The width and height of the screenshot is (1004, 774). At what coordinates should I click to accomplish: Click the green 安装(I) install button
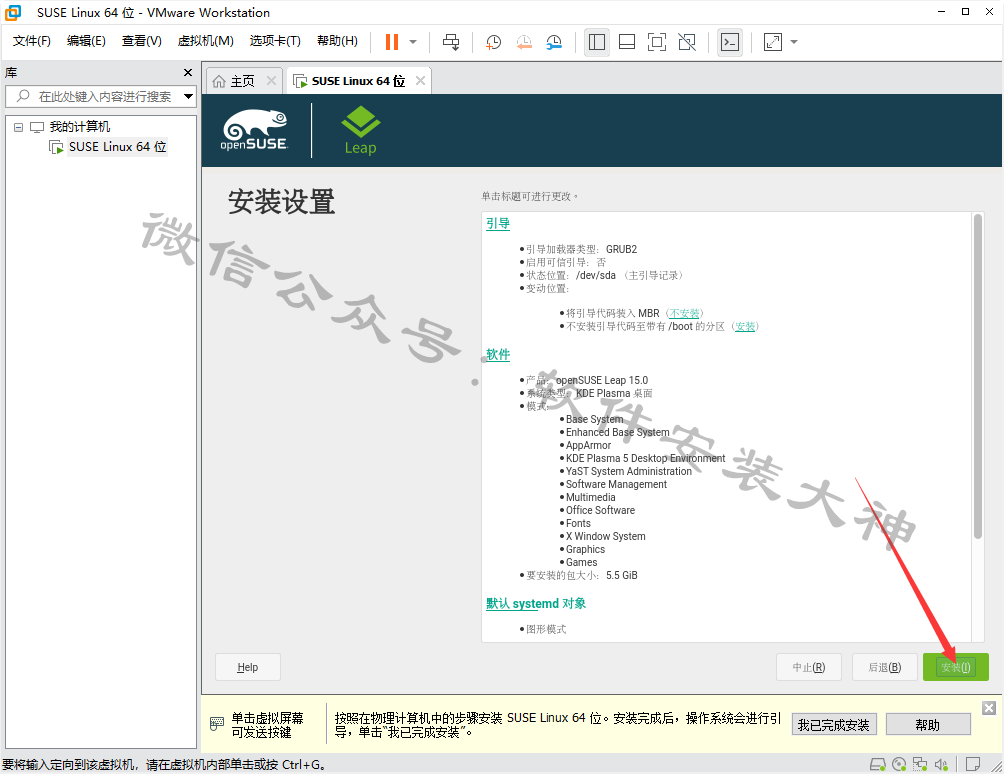coord(955,667)
